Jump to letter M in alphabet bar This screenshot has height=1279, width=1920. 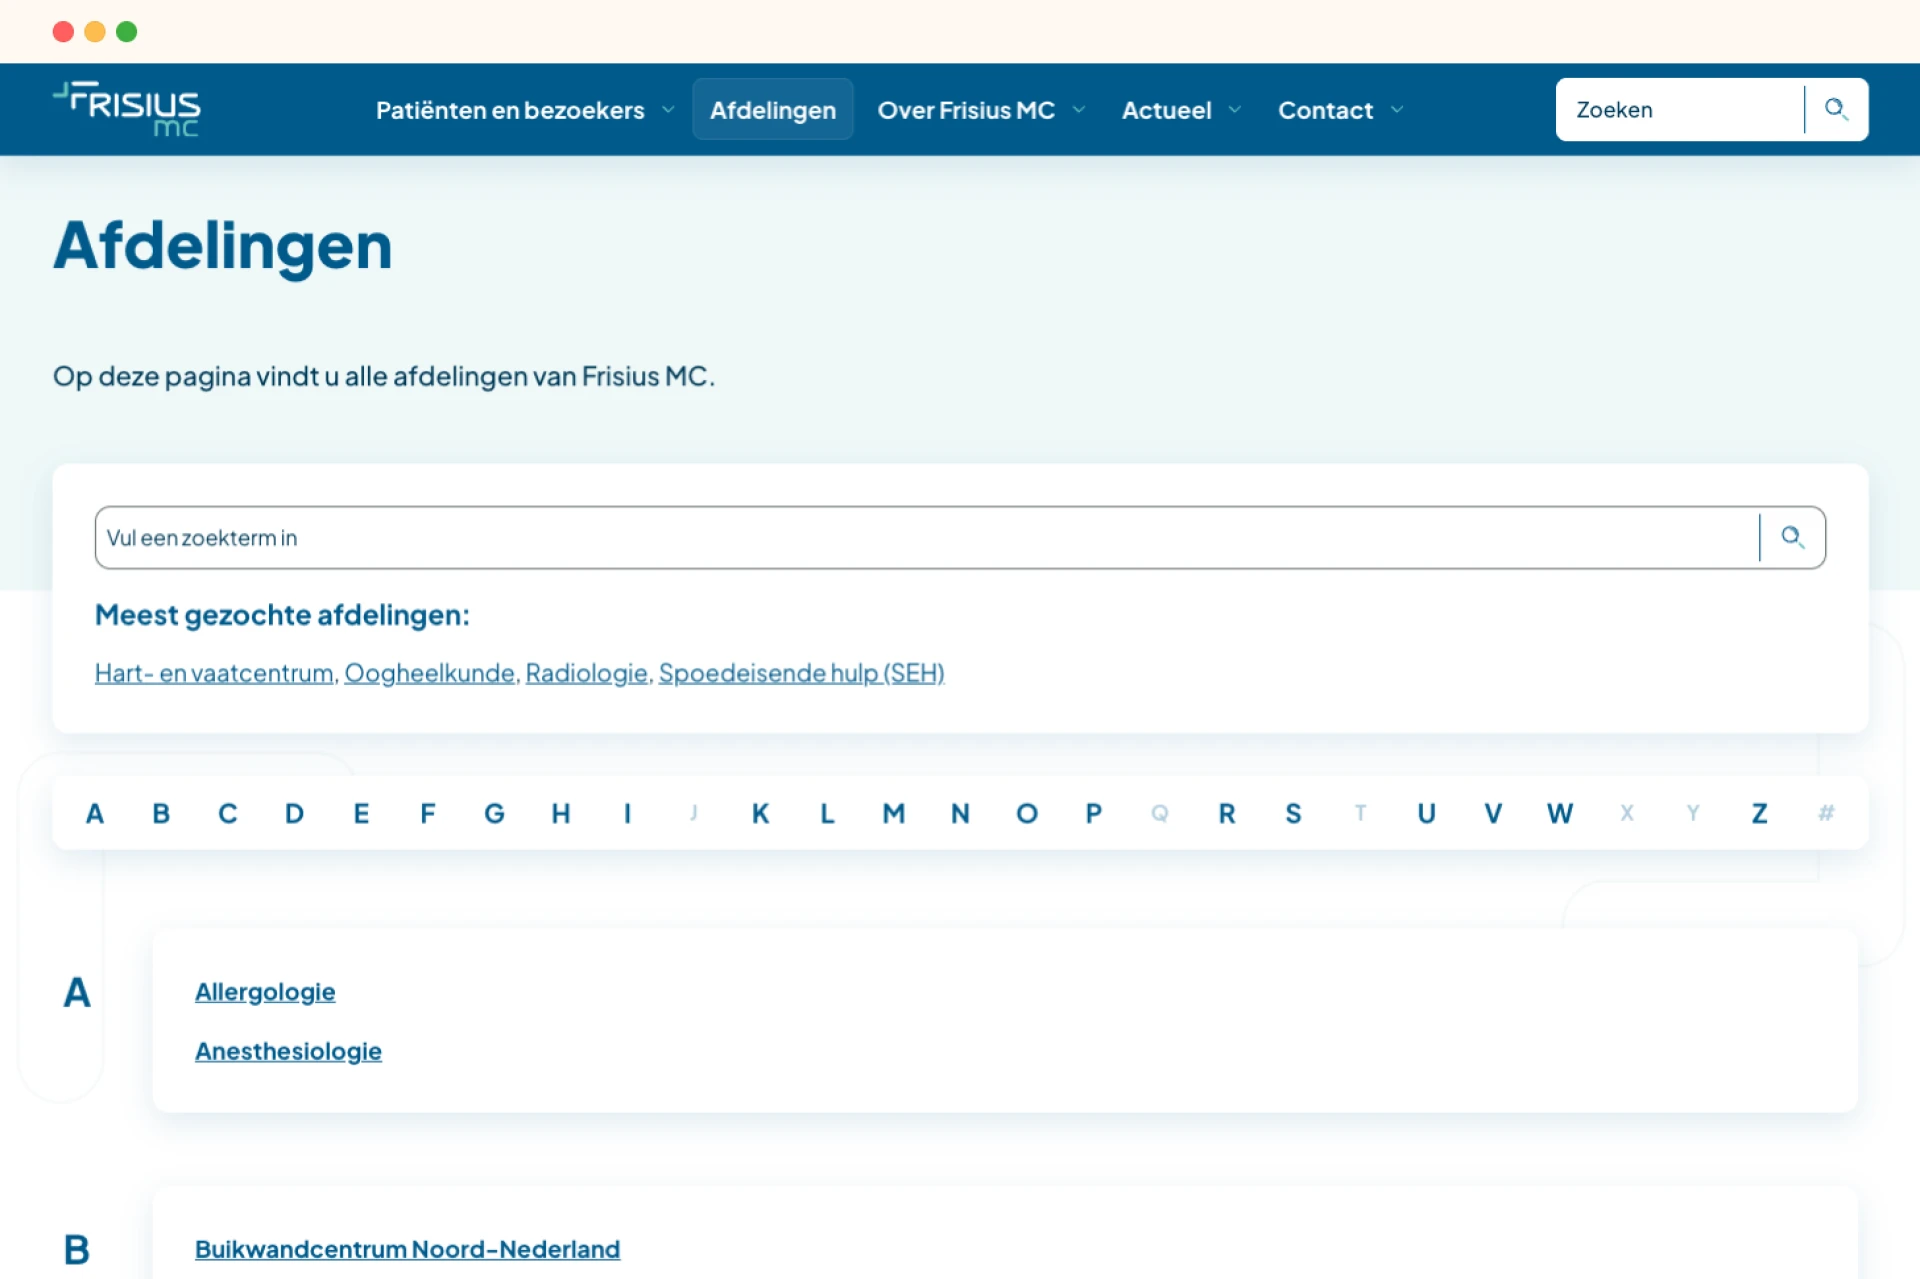click(x=894, y=813)
